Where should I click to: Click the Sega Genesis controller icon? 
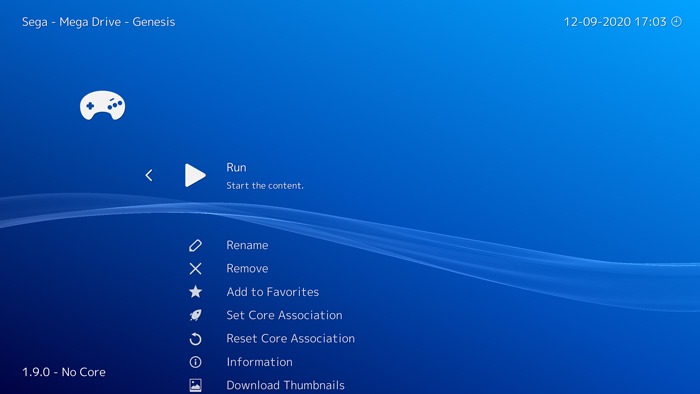click(103, 105)
